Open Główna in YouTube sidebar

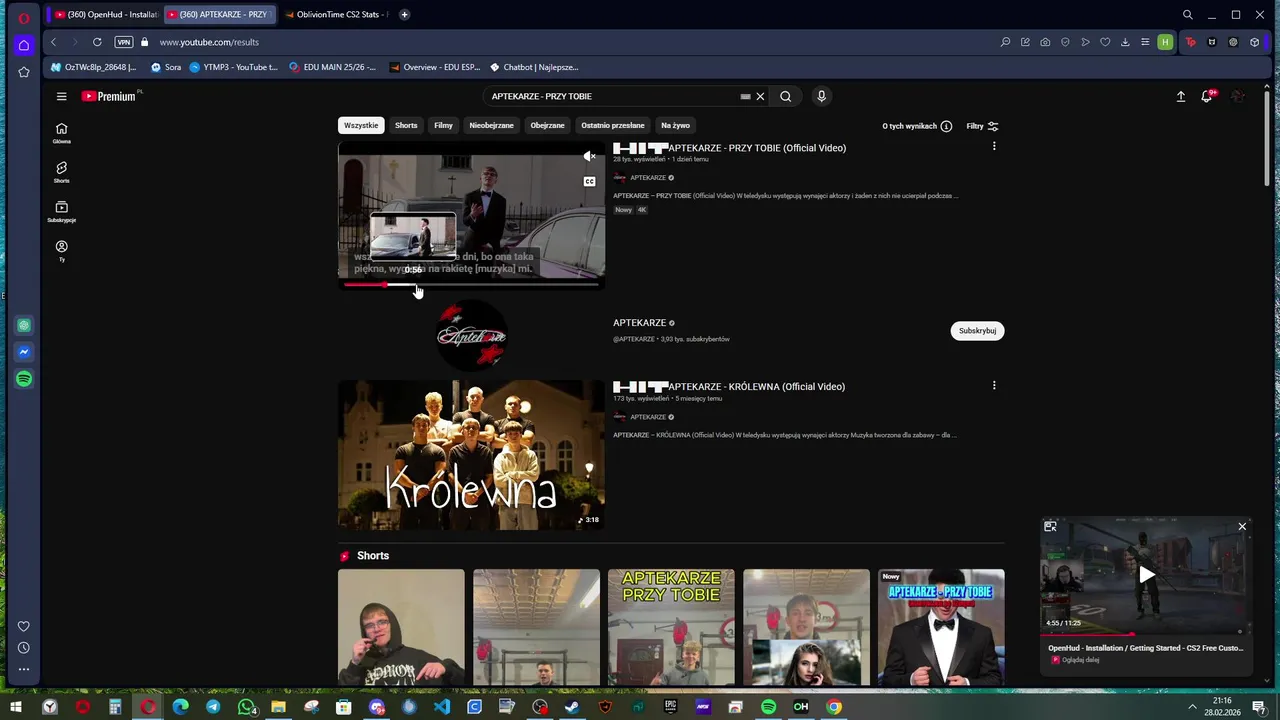tap(61, 133)
